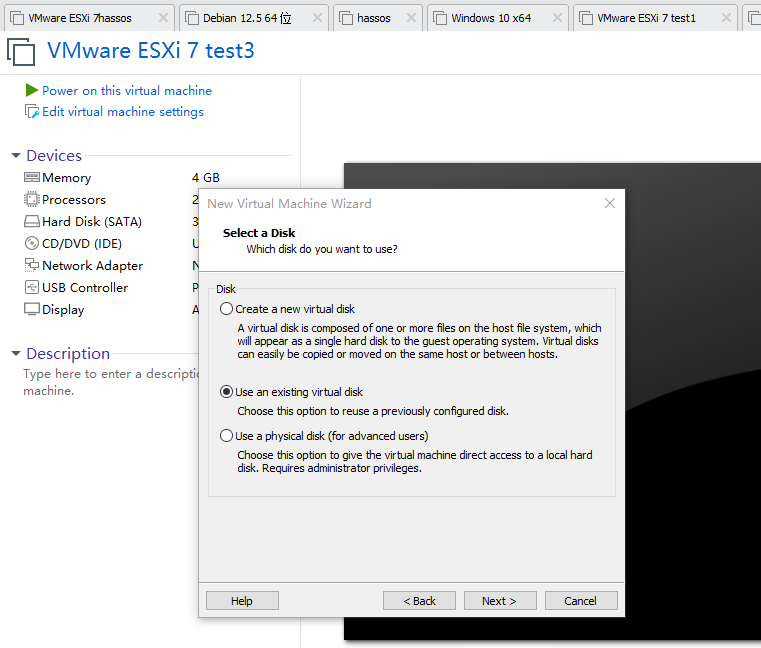The height and width of the screenshot is (648, 761).
Task: Close the Windows 10 x64 tab
Action: coord(558,18)
